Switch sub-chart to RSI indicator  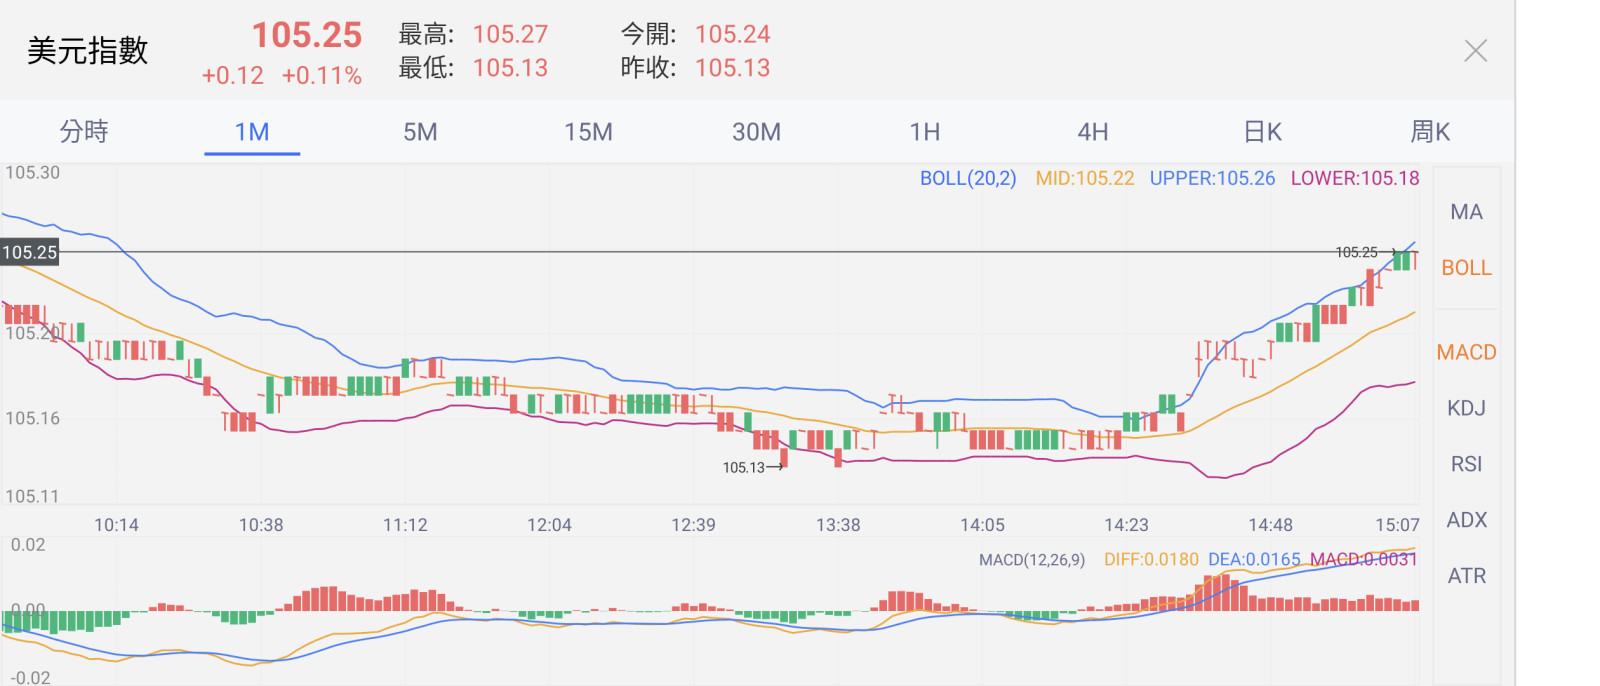[1466, 464]
